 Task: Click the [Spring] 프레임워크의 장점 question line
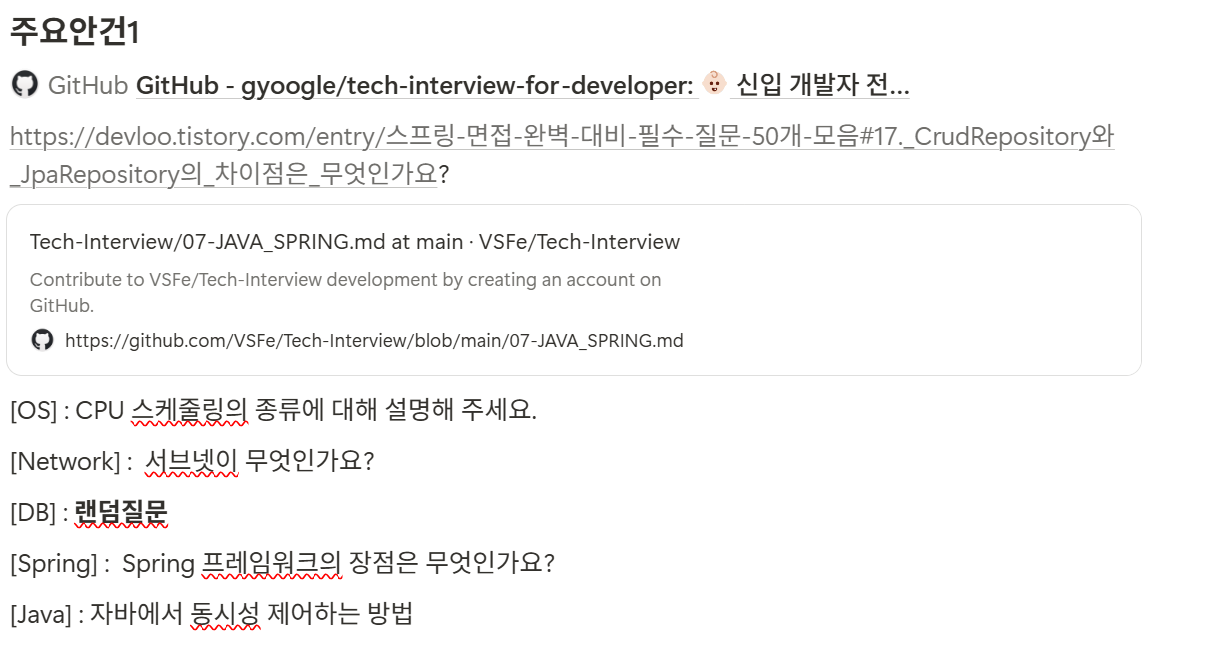pyautogui.click(x=282, y=563)
